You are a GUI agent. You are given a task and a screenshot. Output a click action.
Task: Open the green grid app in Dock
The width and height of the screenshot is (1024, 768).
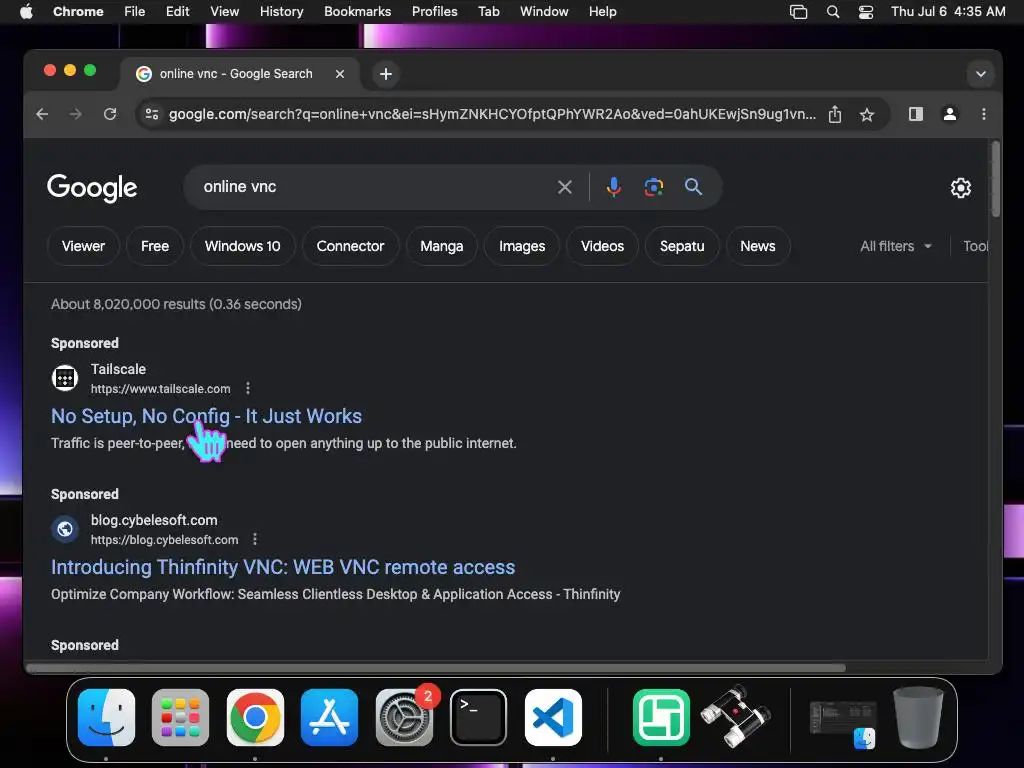(x=661, y=717)
